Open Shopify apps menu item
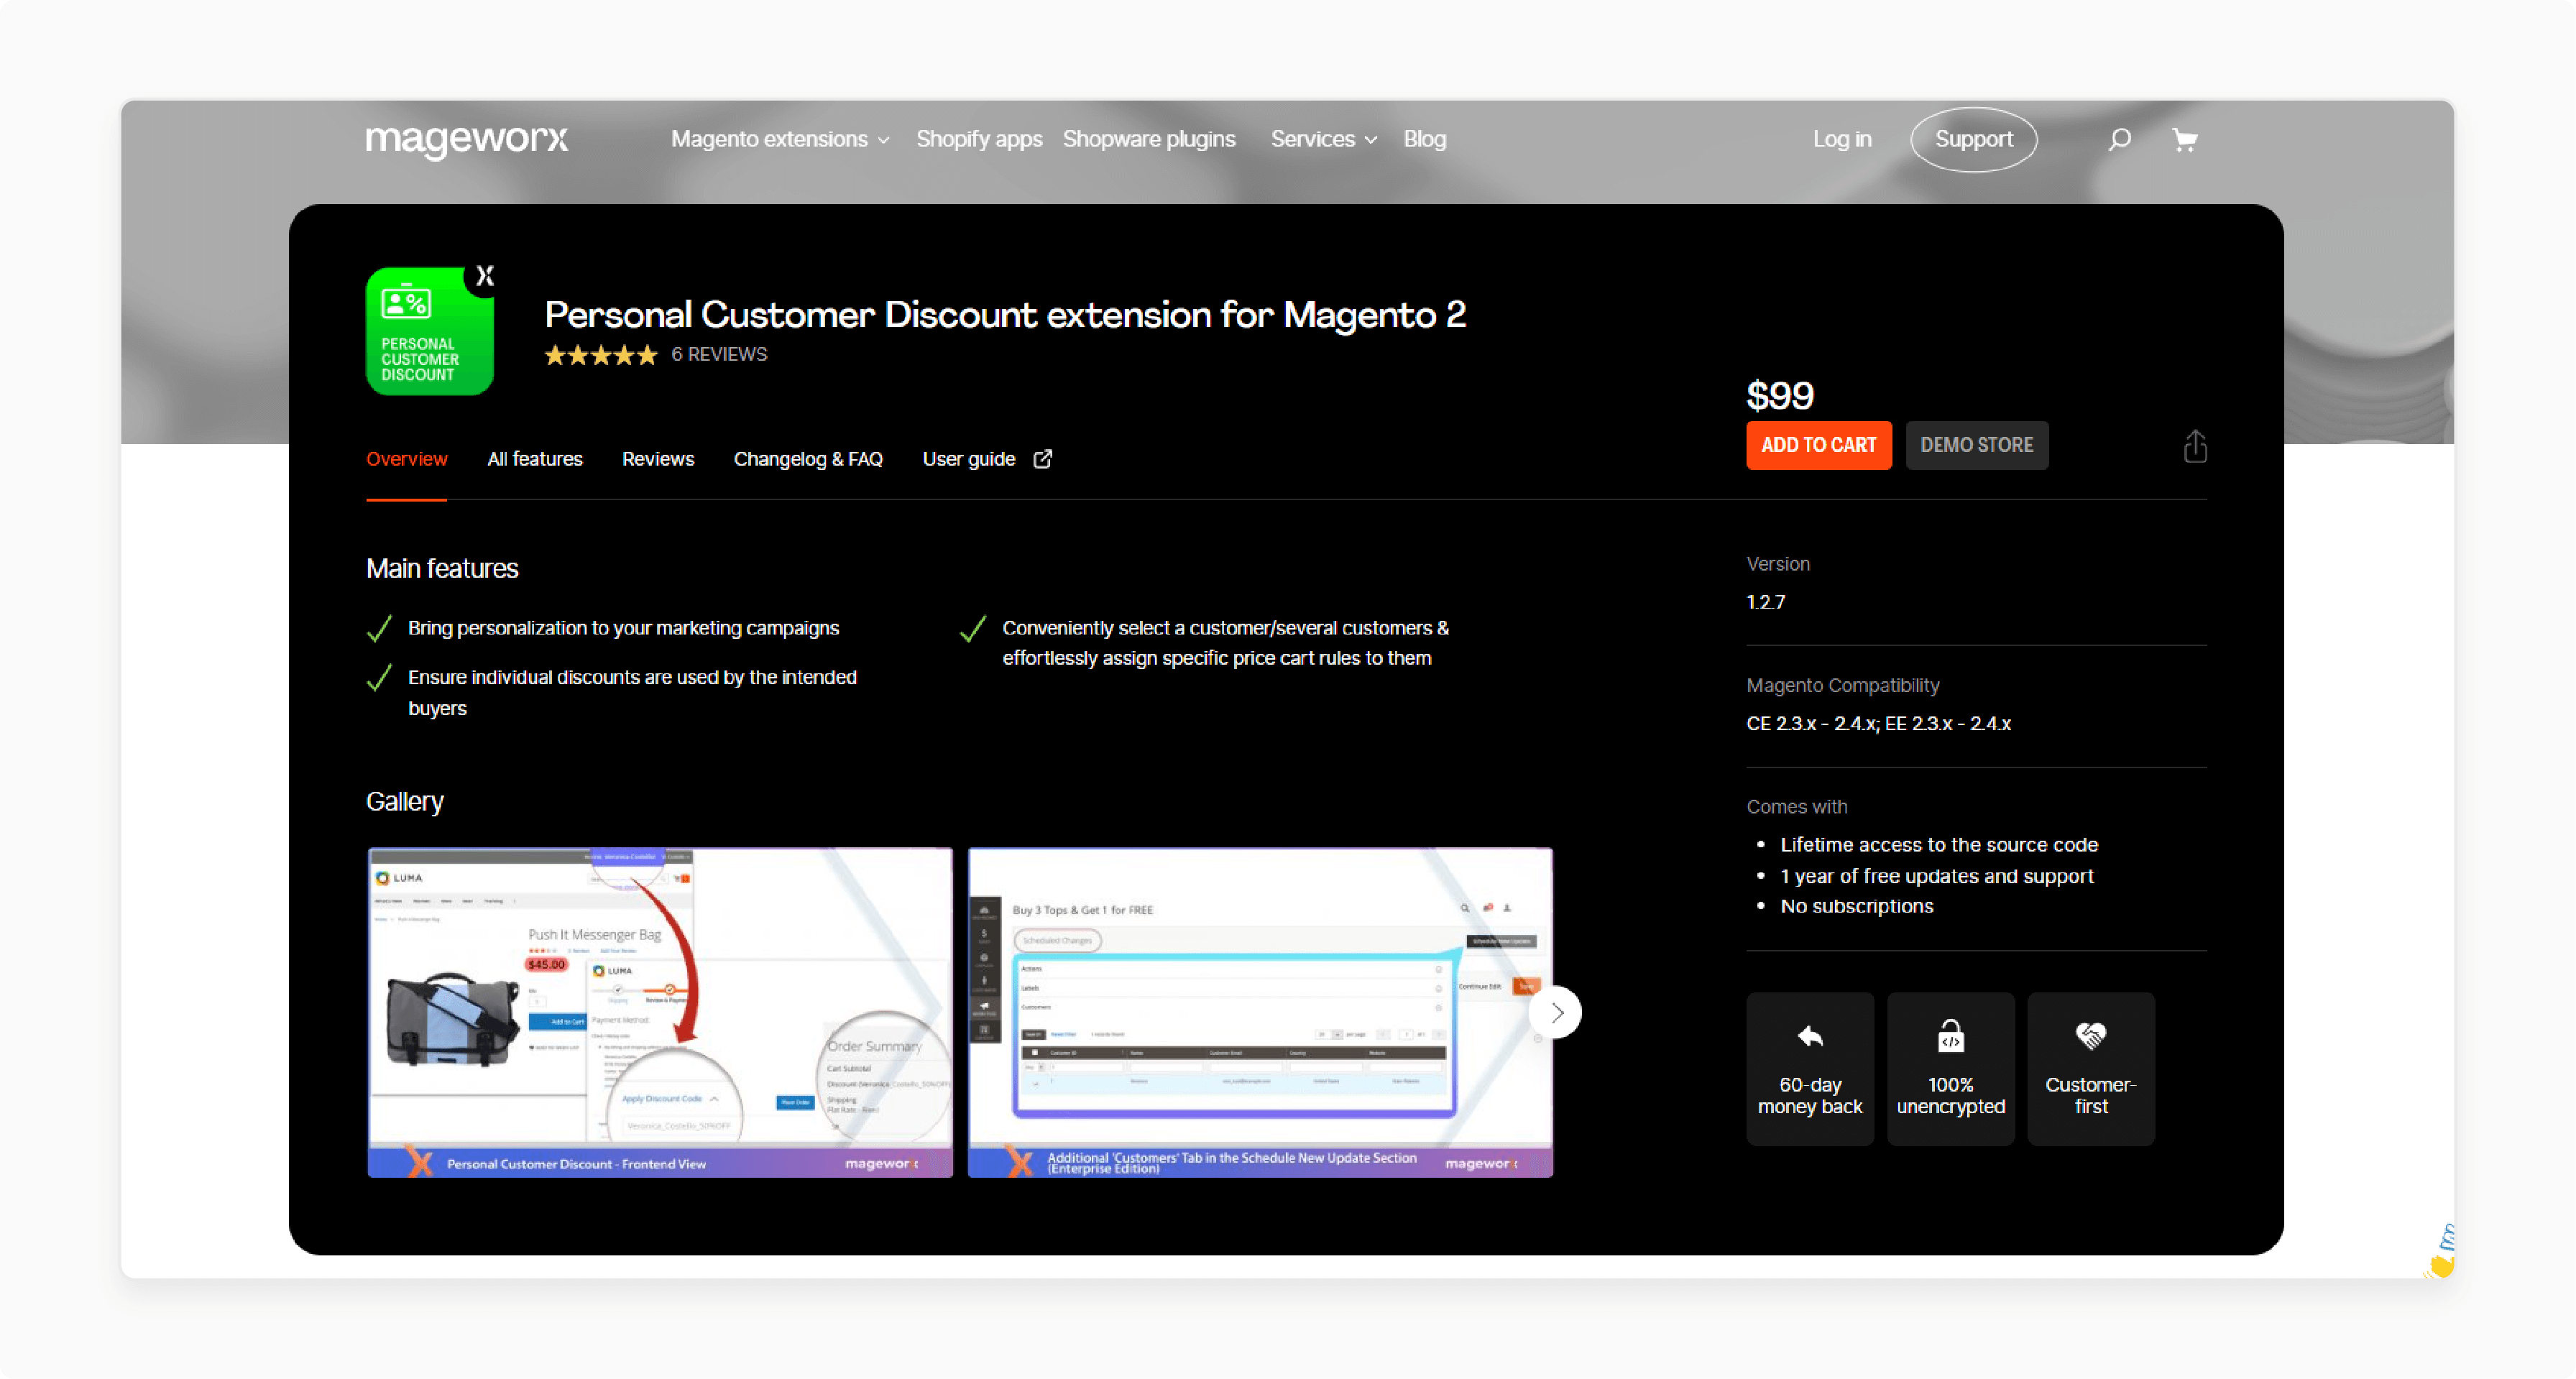Screen dimensions: 2576x1379 tap(979, 140)
